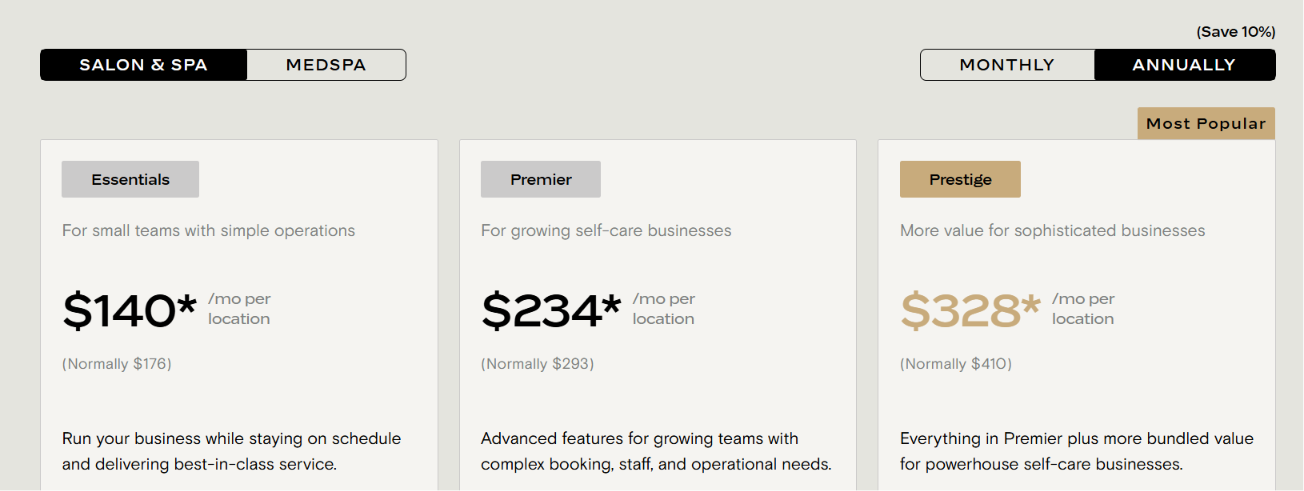Click 'For small teams with simple operations'

click(x=208, y=231)
